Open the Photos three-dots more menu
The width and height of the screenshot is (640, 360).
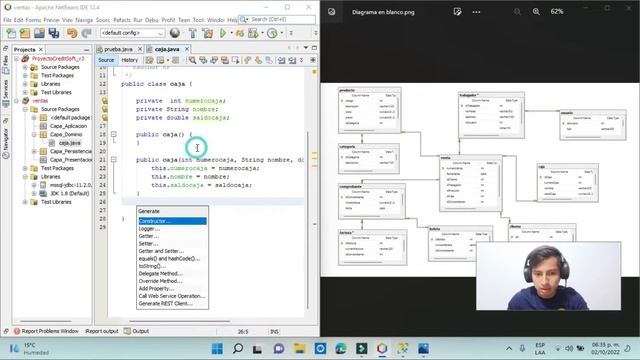pyautogui.click(x=476, y=12)
